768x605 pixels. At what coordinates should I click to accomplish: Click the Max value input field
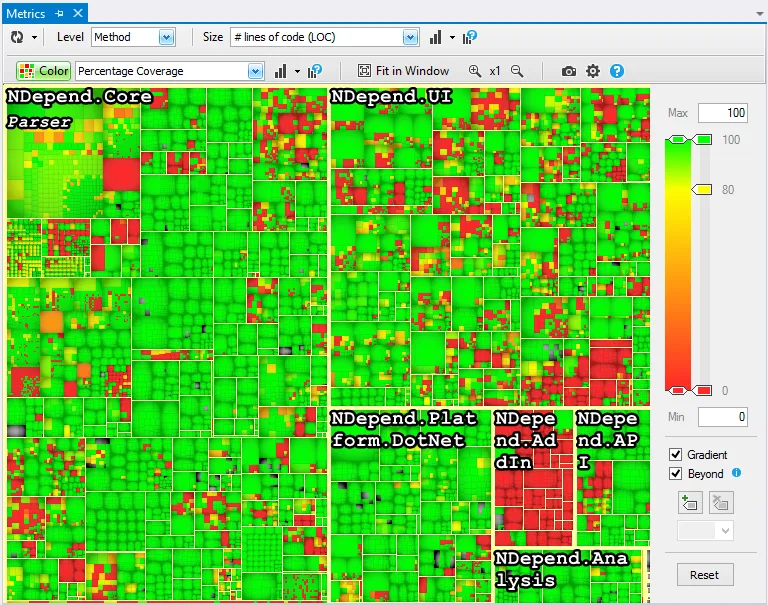(x=723, y=113)
